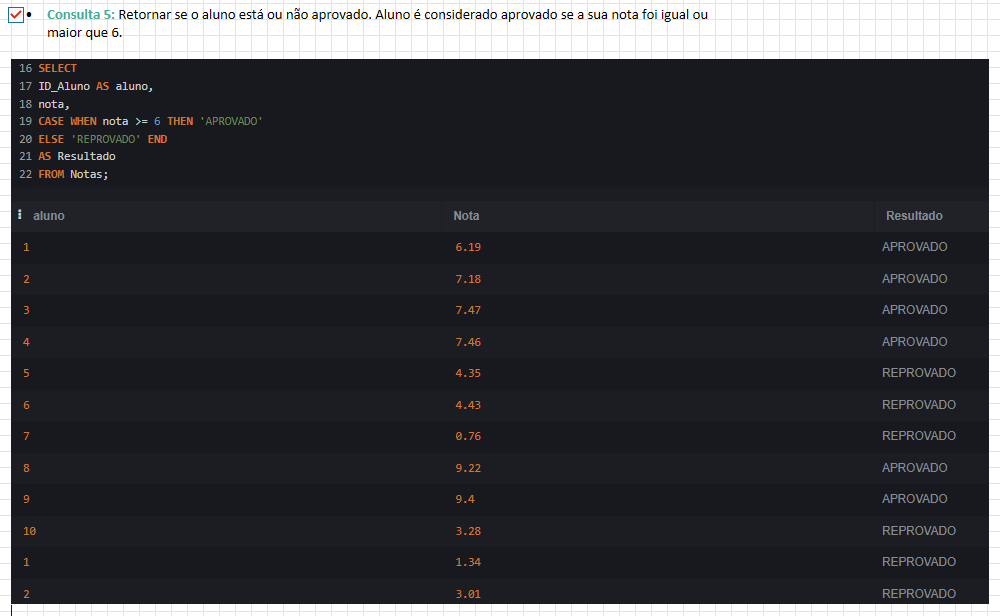Select the nota cell 0.76
Screen dimensions: 1000x616
[468, 437]
